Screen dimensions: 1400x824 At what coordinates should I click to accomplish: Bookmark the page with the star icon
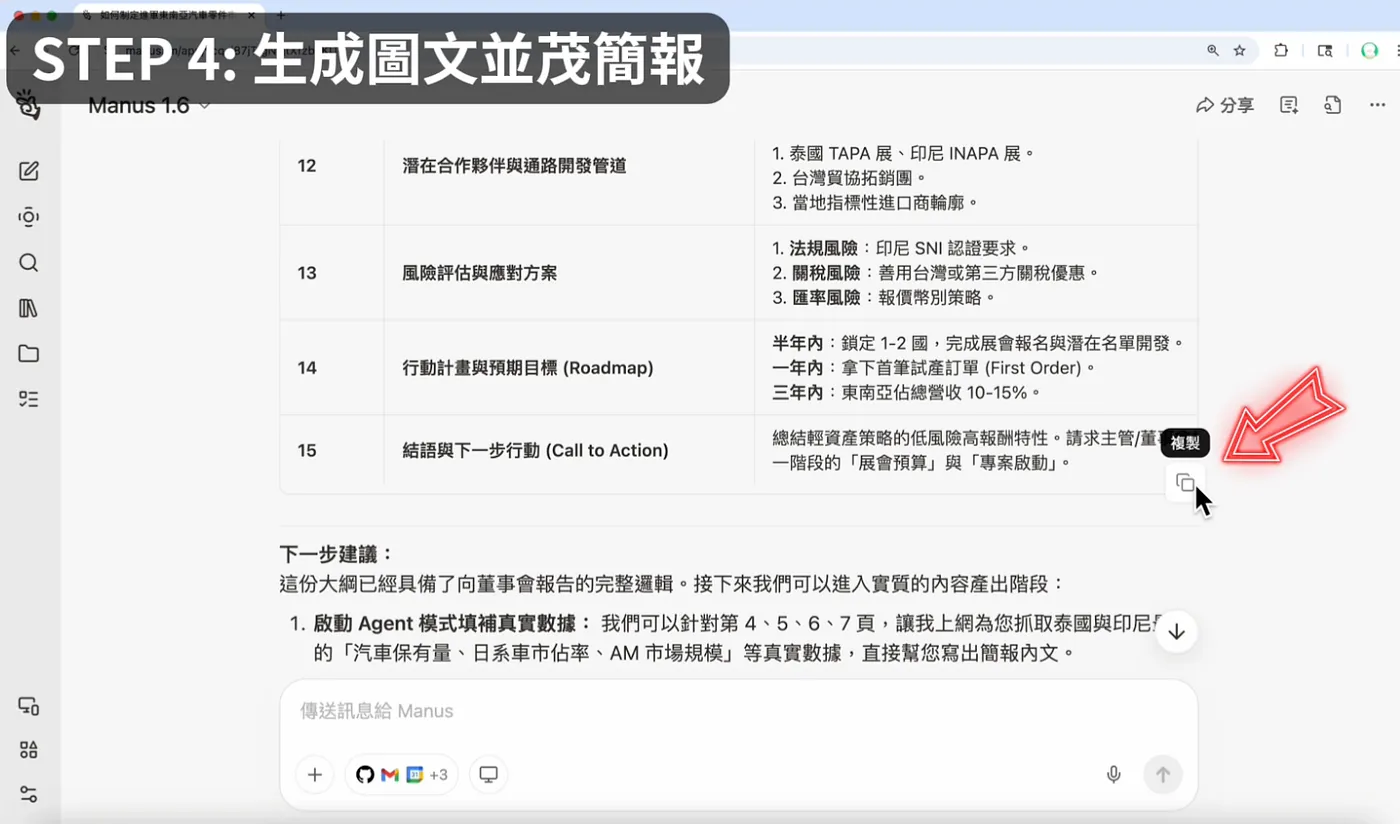[1240, 50]
